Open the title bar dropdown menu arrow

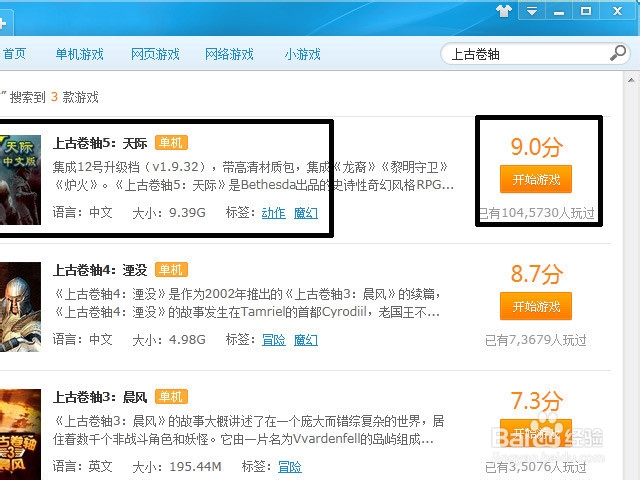pos(531,11)
